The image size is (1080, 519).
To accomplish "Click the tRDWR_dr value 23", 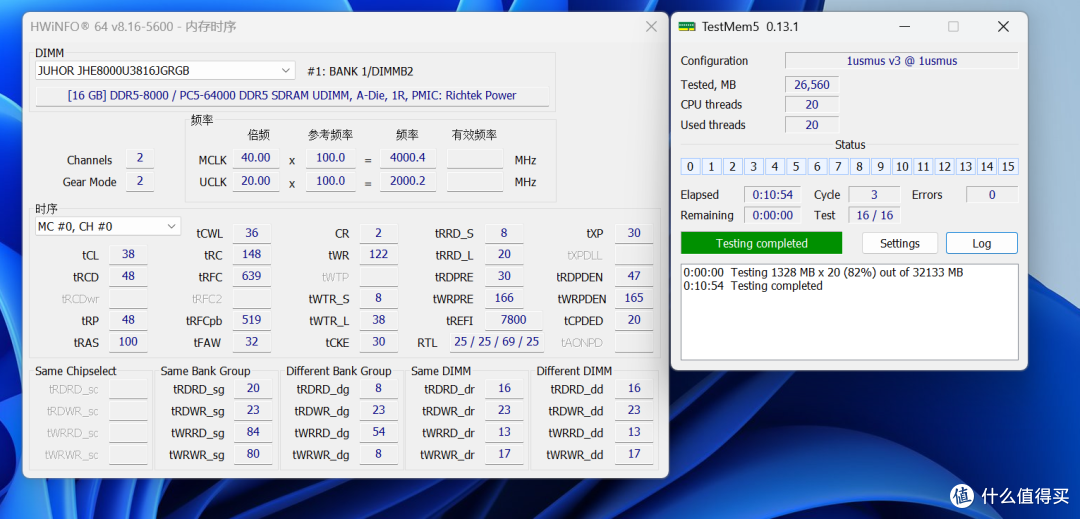I will pos(504,410).
